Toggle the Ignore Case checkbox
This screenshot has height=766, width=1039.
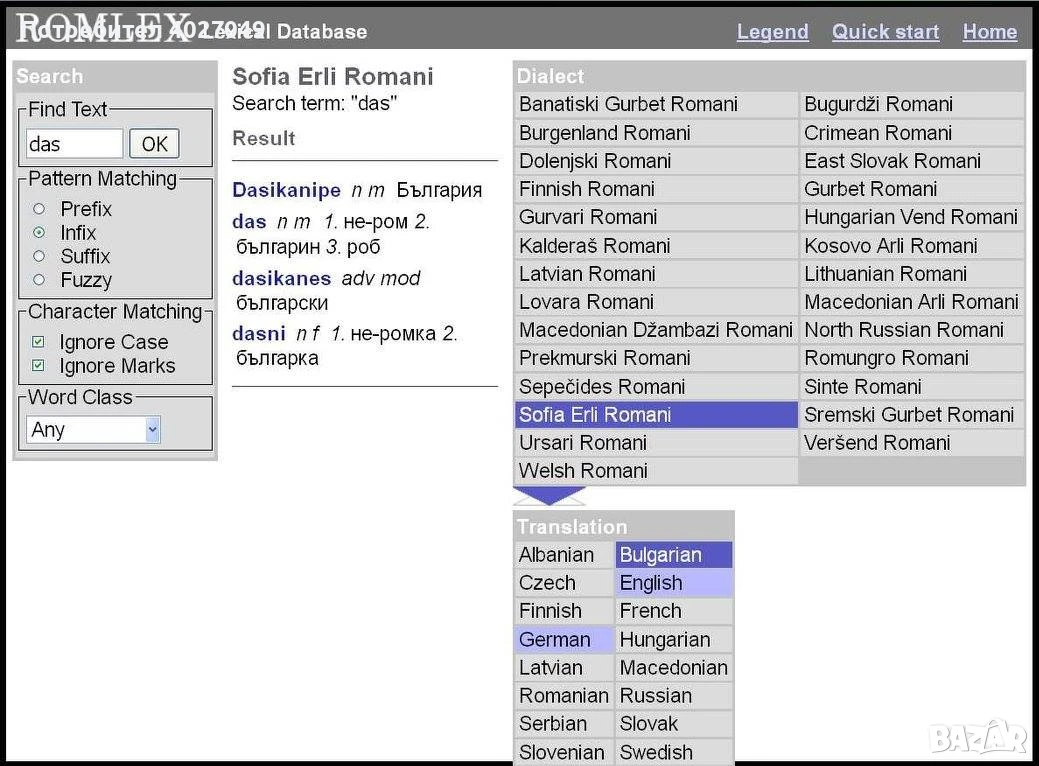pyautogui.click(x=38, y=342)
